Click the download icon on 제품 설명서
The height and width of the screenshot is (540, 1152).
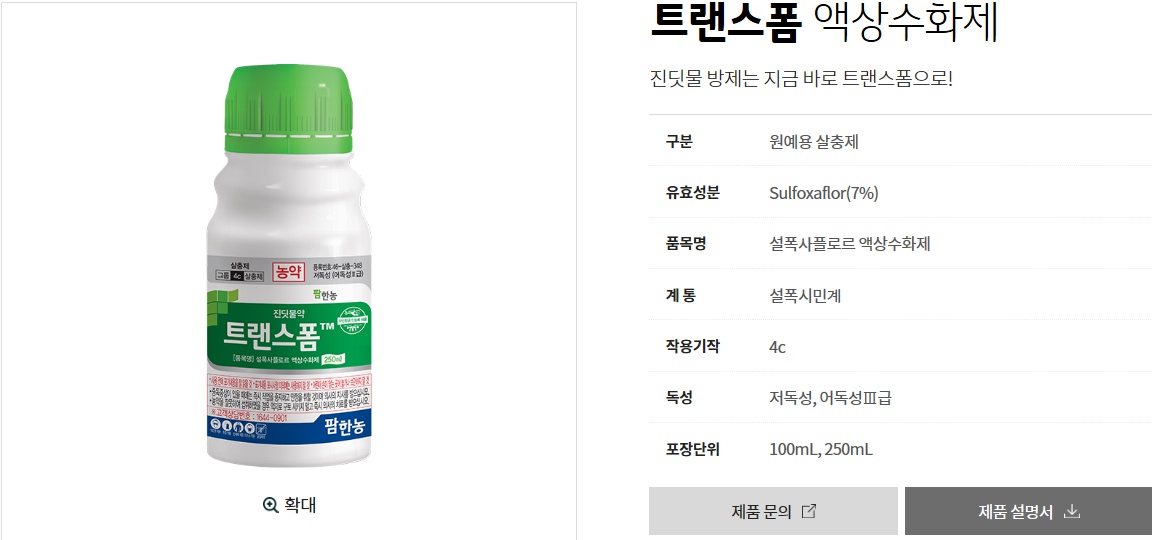tap(1072, 511)
